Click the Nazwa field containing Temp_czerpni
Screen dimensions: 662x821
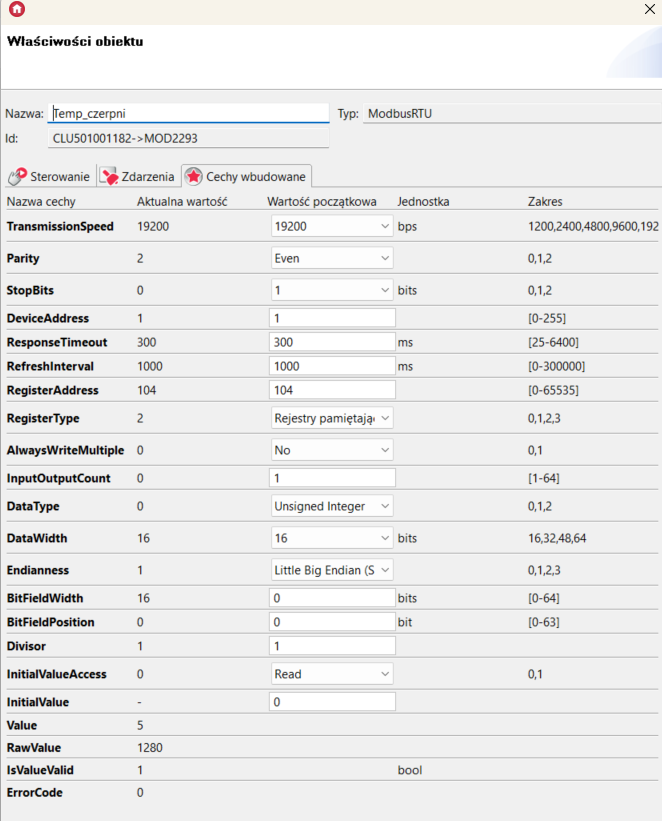[188, 114]
